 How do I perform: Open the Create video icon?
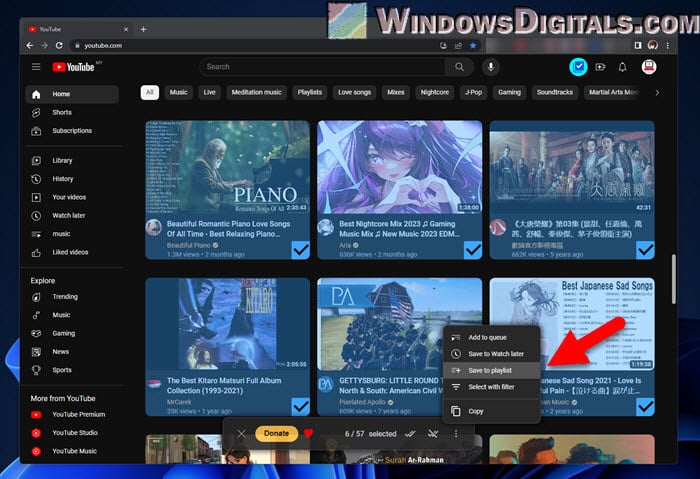tap(600, 67)
